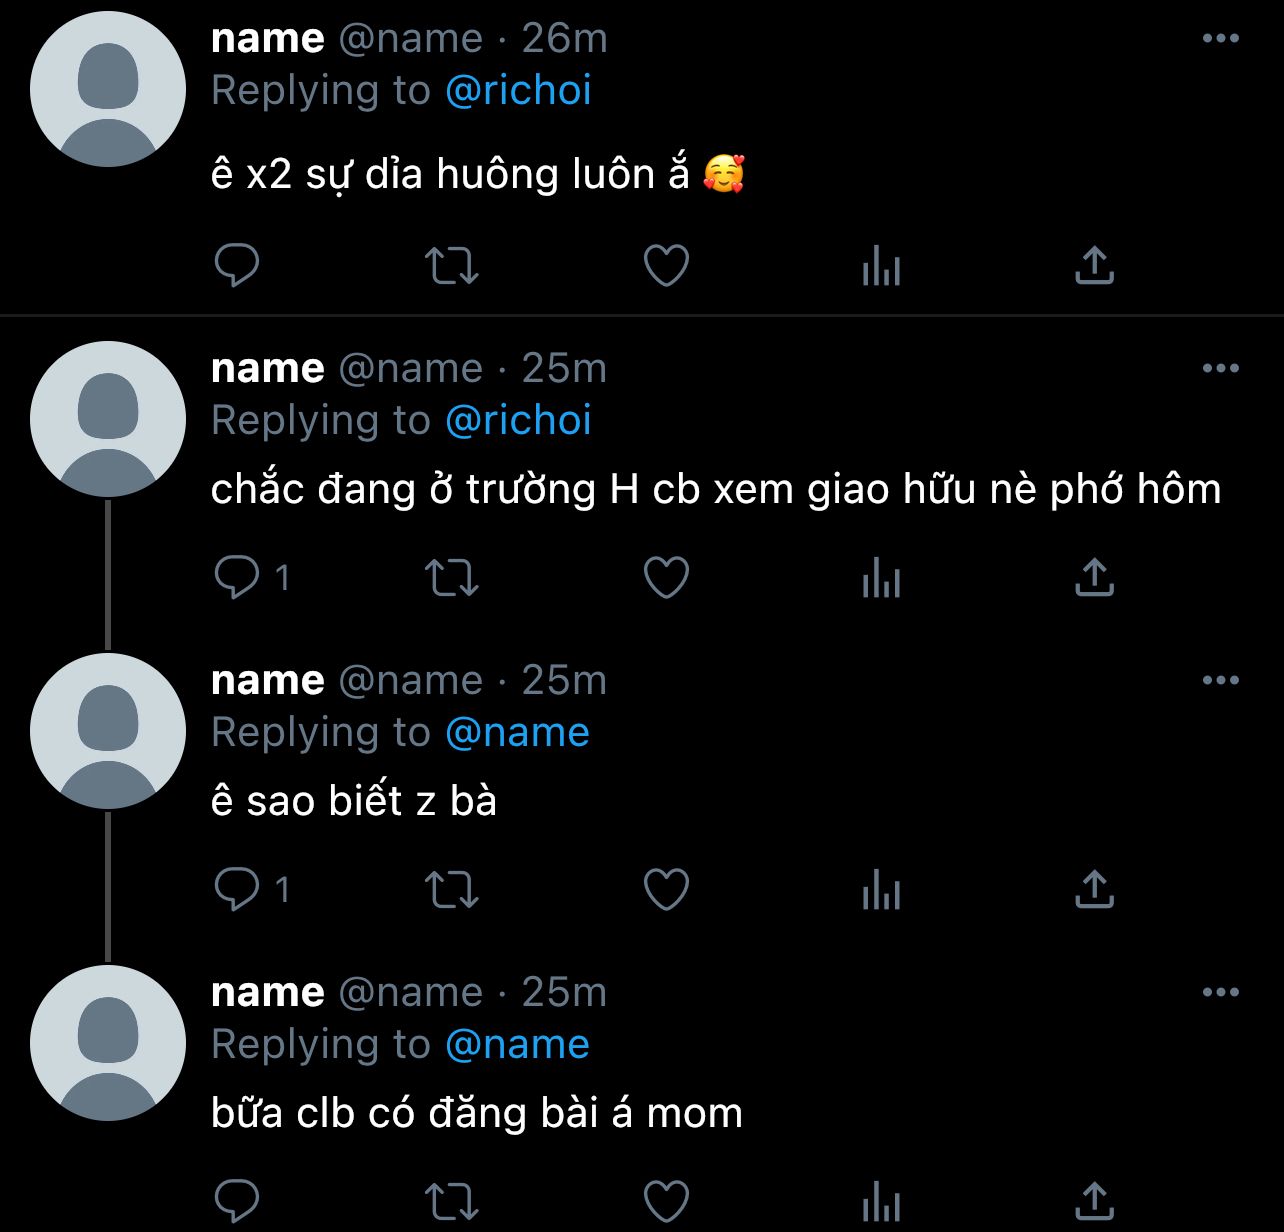The width and height of the screenshot is (1284, 1232).
Task: Open more menu on 'chắc đang ở trường' tweet
Action: [x=1220, y=369]
